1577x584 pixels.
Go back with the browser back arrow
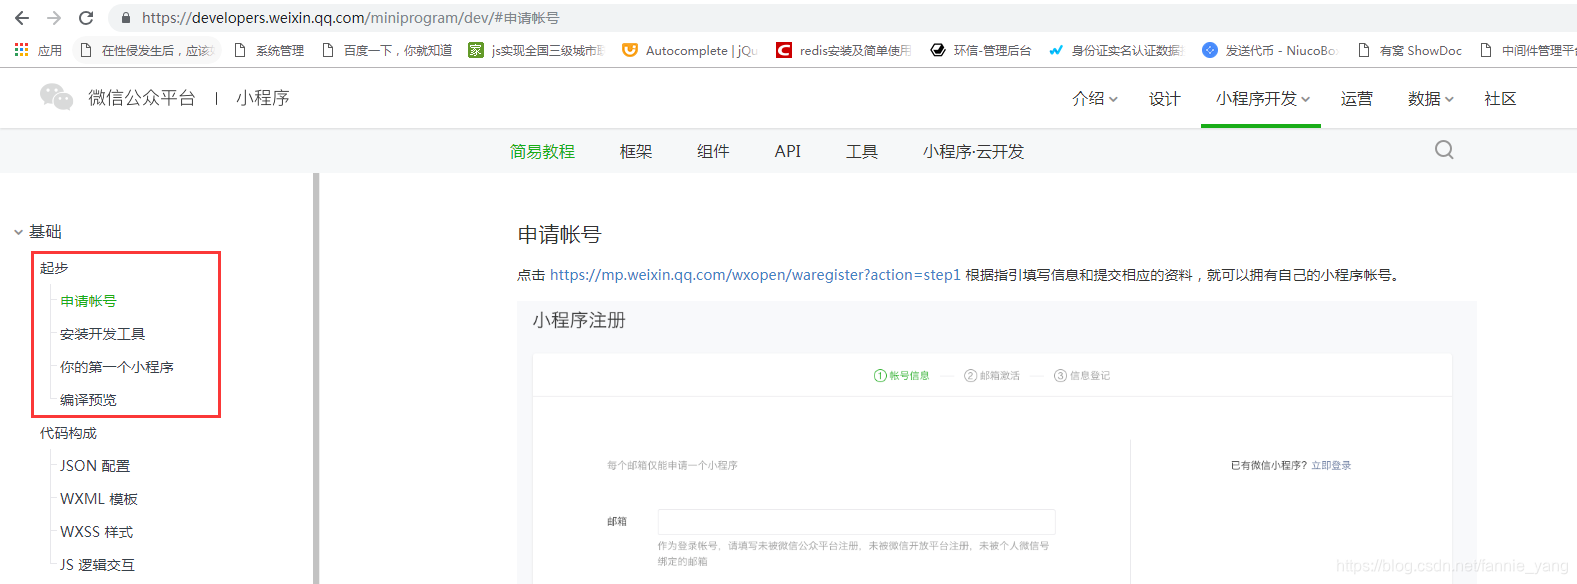coord(22,18)
